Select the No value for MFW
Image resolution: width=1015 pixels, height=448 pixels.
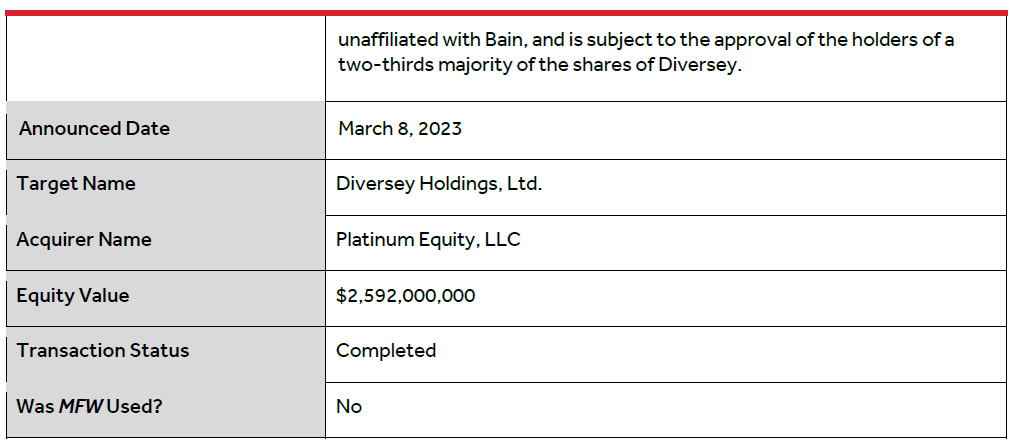[x=349, y=407]
